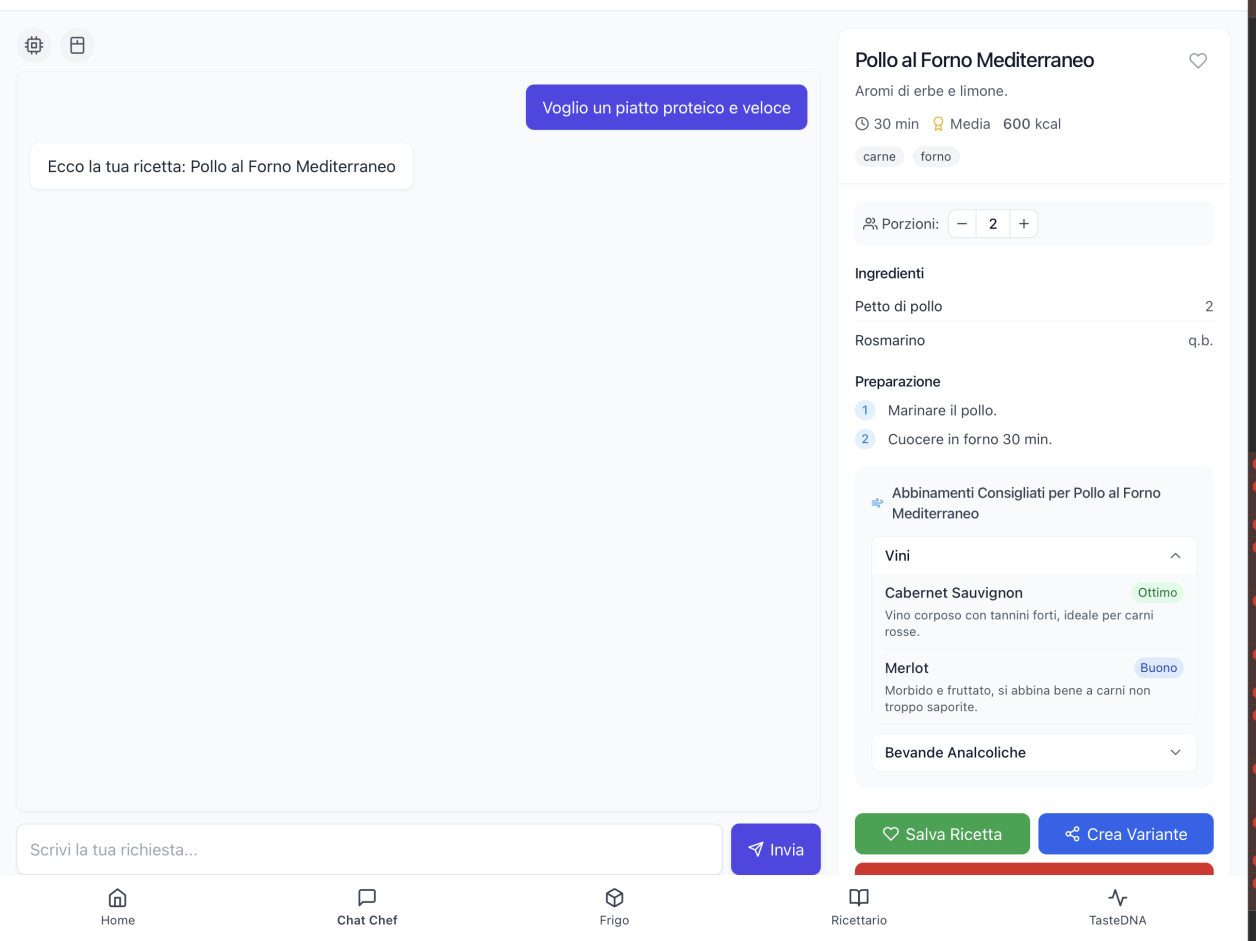Screen dimensions: 1256x941
Task: Click the sparkle icon next to Abbinamenti Consigliati
Action: 877,503
